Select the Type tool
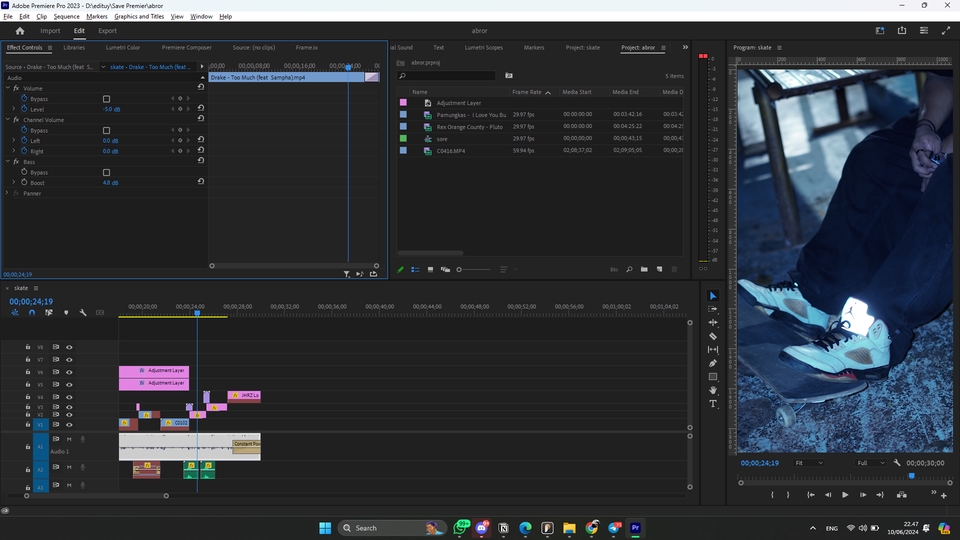 (x=713, y=403)
